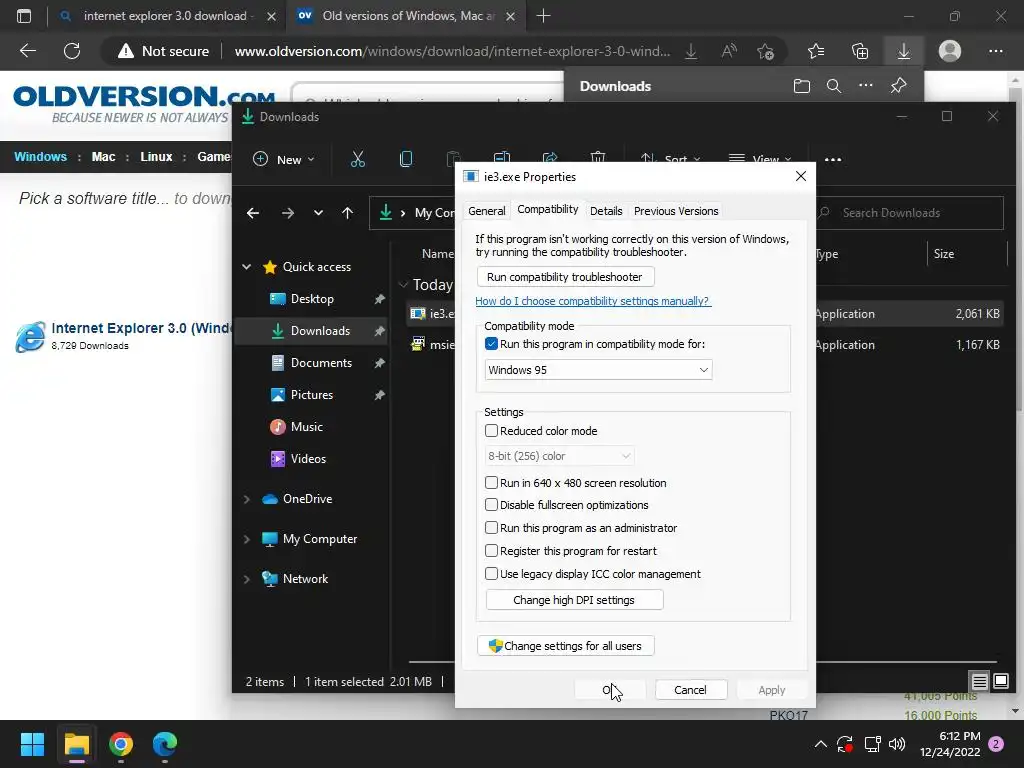Open Edge collections icon
Screen dimensions: 1024x768
[860, 51]
